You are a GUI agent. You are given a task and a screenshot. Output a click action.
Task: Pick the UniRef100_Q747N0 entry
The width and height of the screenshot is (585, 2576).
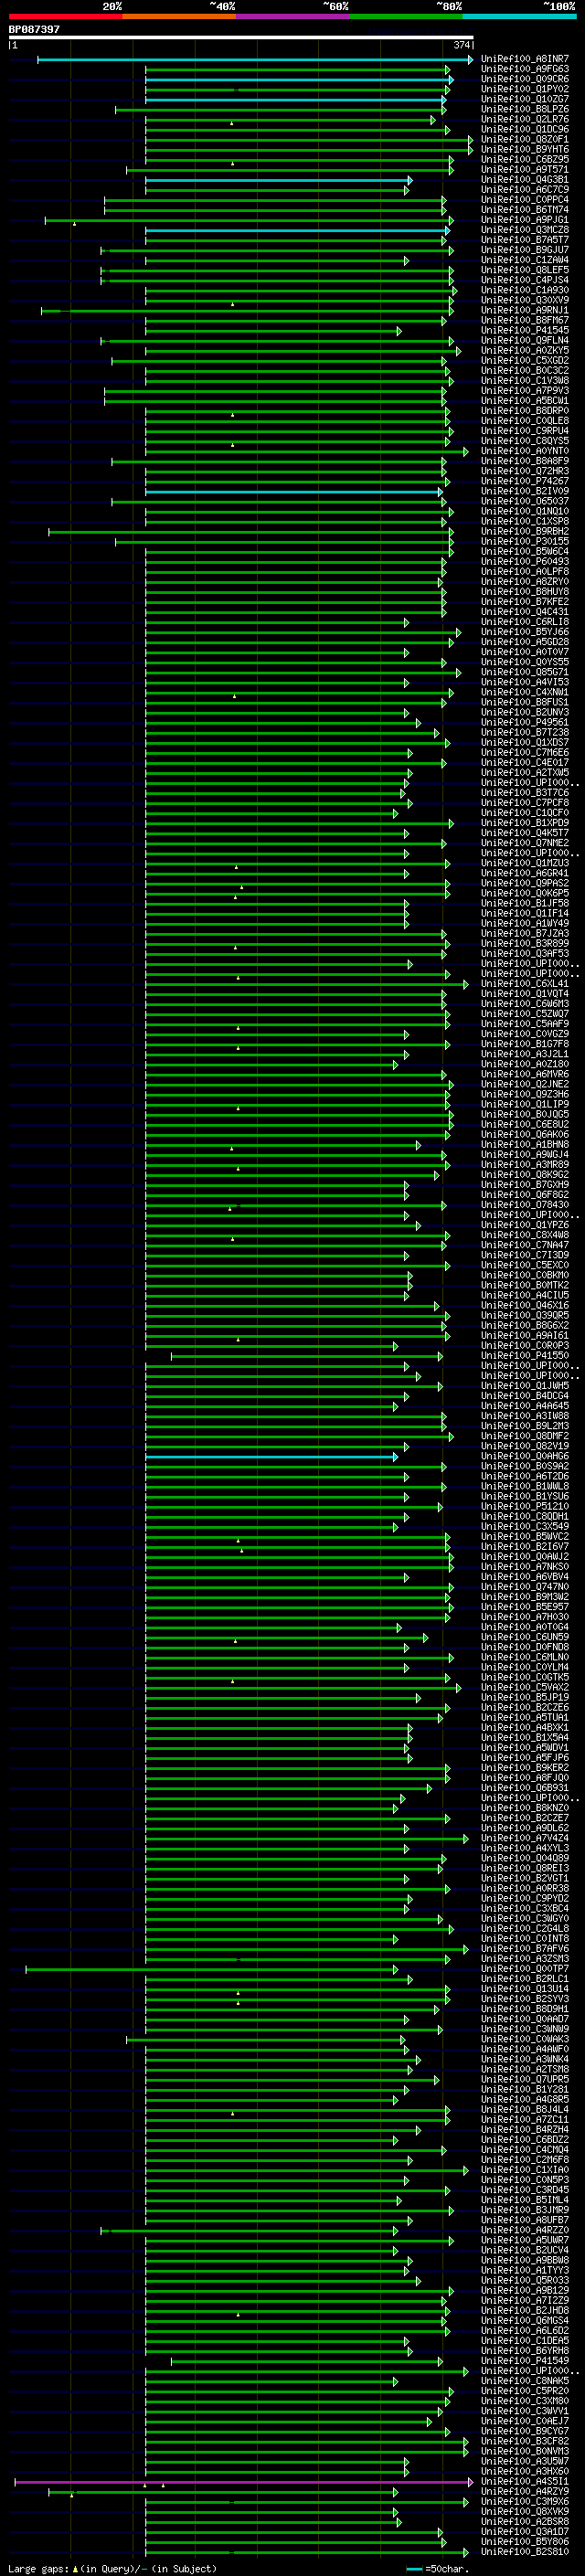click(x=525, y=1587)
